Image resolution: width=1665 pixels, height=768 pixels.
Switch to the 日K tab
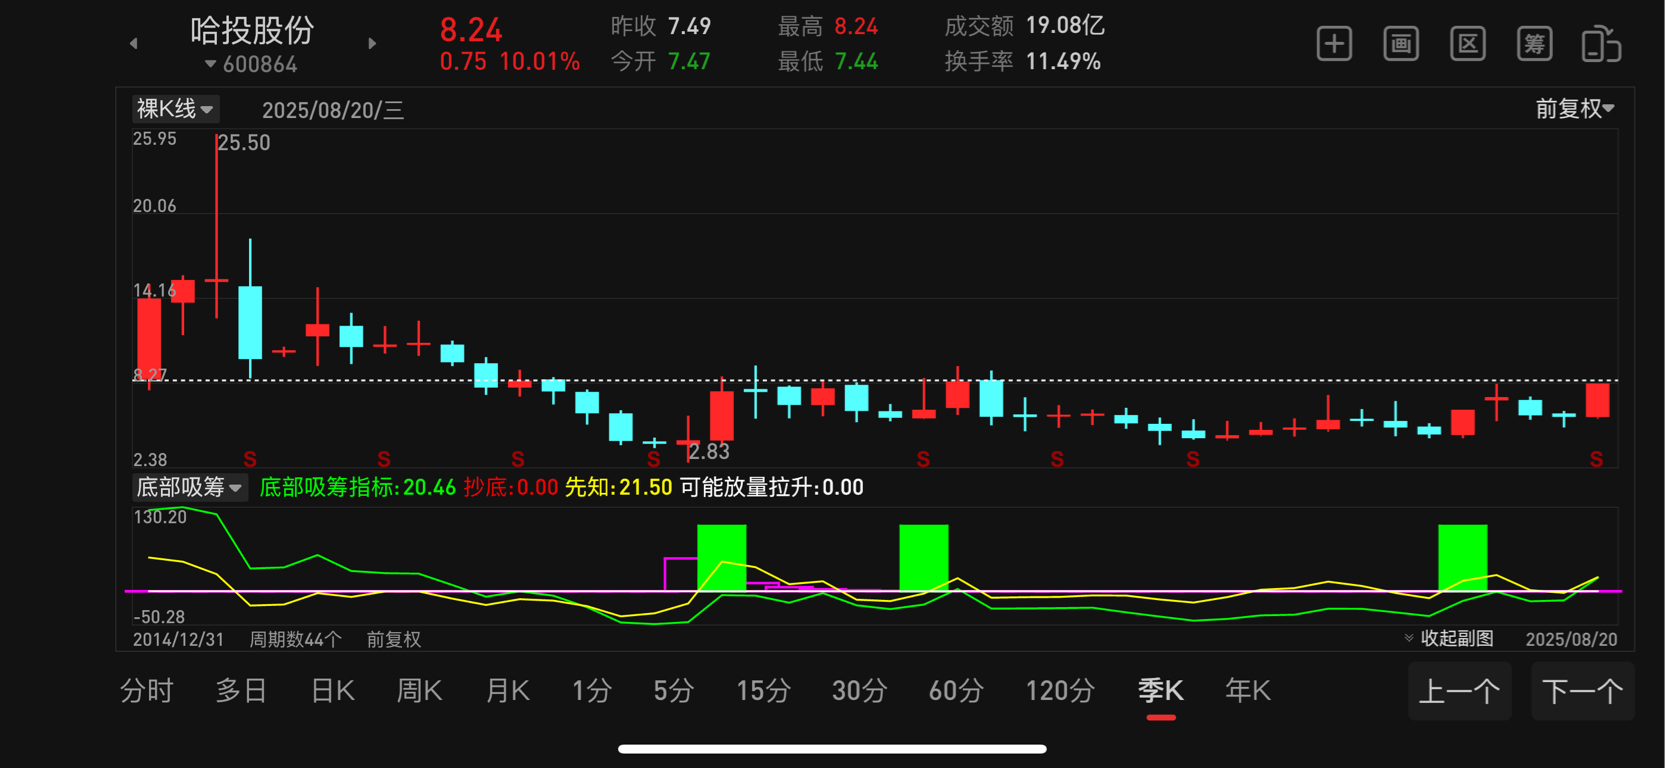[332, 691]
